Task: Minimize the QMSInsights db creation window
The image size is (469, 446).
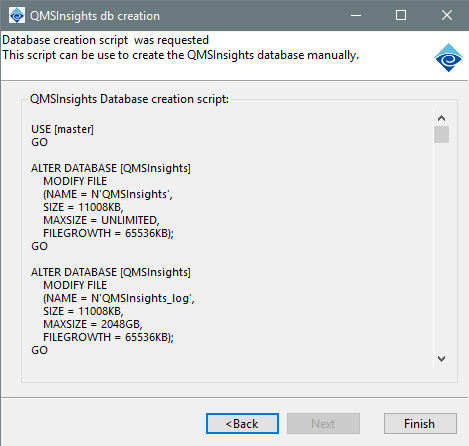Action: point(356,15)
